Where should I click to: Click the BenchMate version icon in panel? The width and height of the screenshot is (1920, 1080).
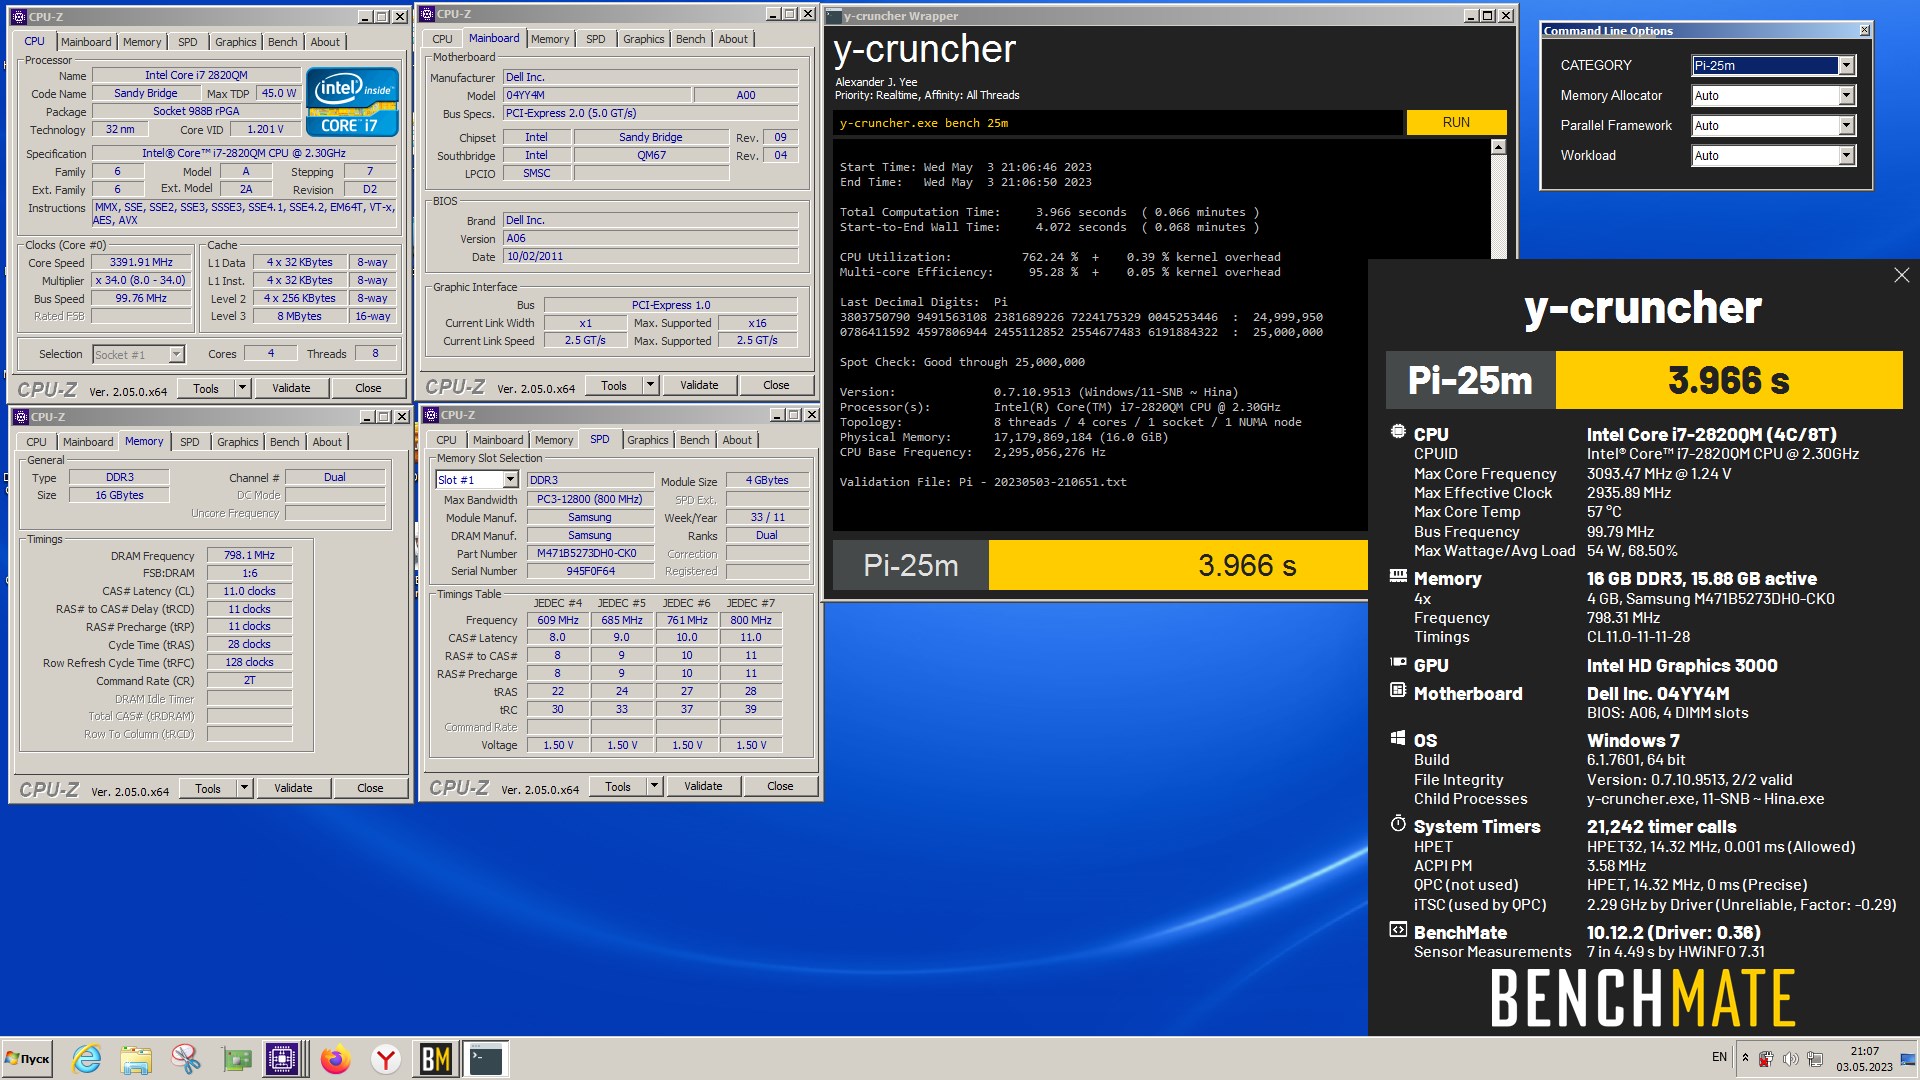coord(1398,930)
